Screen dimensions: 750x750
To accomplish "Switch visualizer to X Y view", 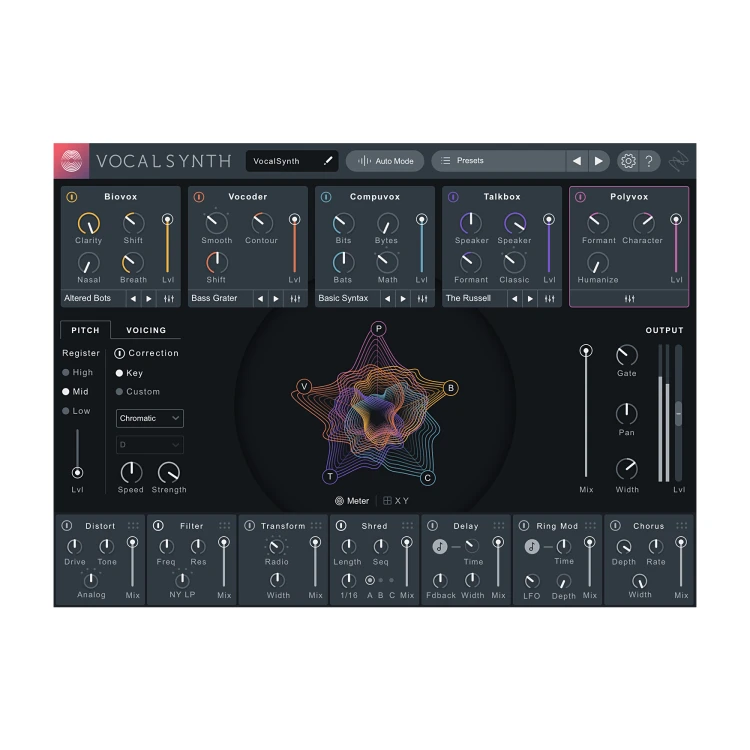I will (396, 501).
